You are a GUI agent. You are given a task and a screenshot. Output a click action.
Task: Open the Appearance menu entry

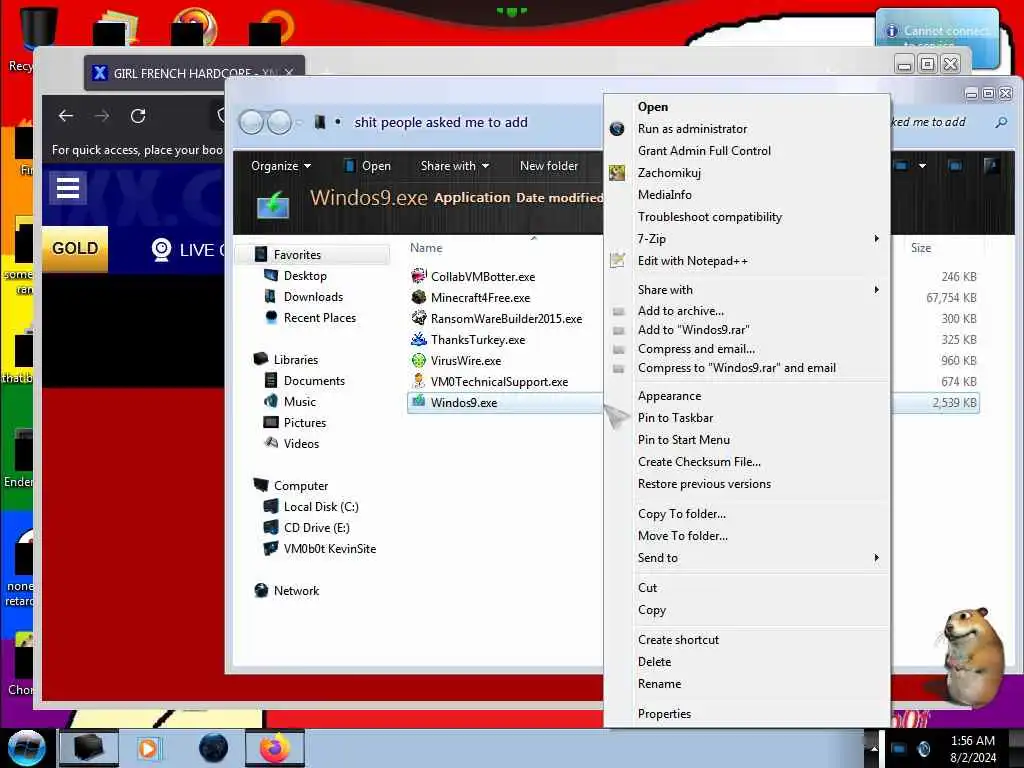669,396
